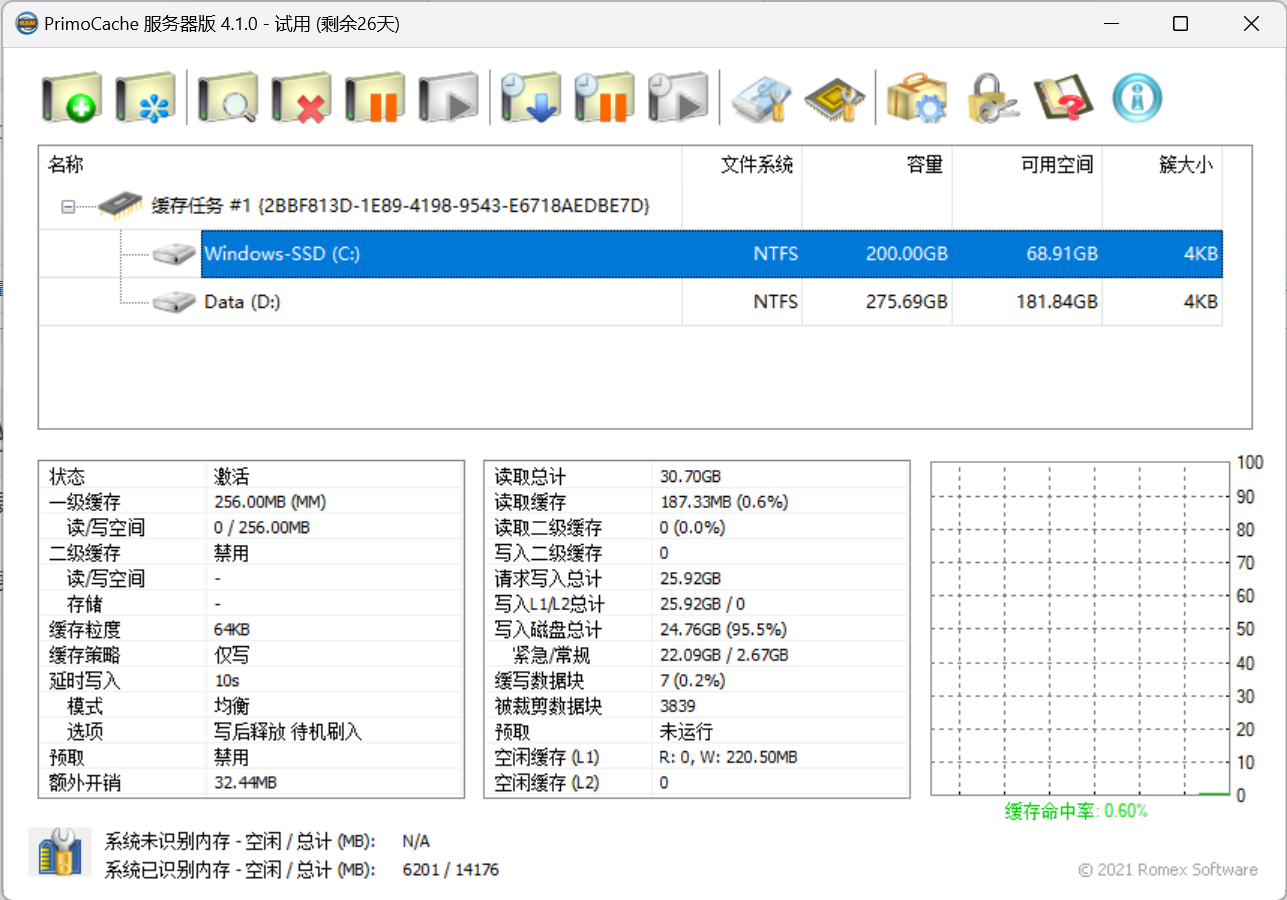Click the drive icon beside Data (D:)
The image size is (1287, 900).
pos(175,301)
